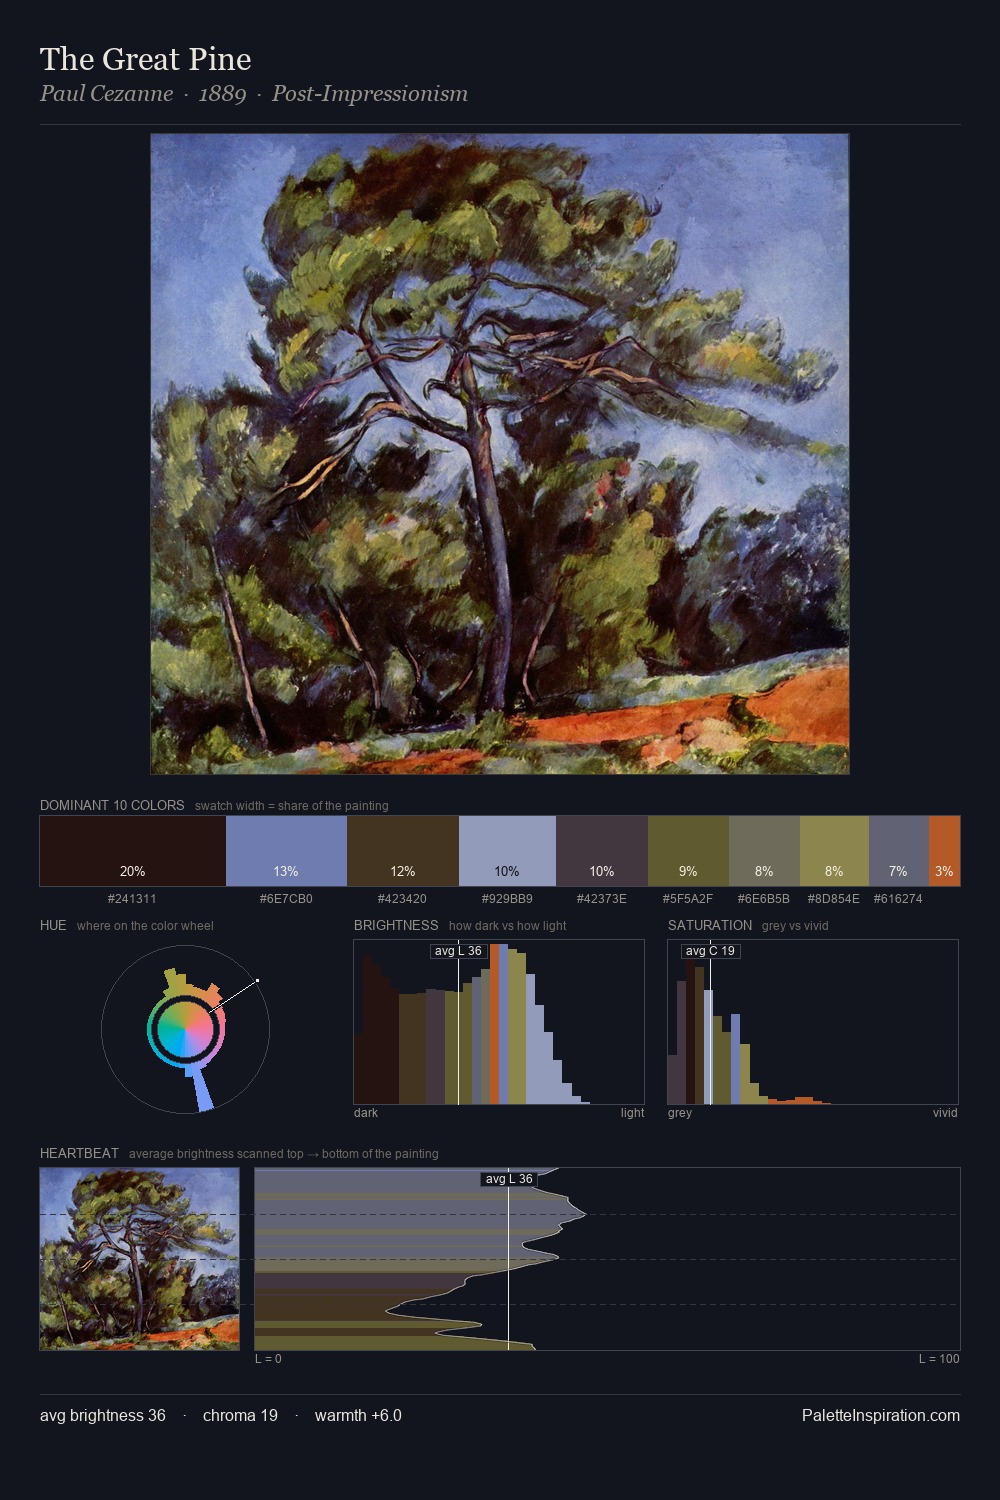Click the avg C 19 tag
The image size is (1000, 1500).
pos(711,951)
